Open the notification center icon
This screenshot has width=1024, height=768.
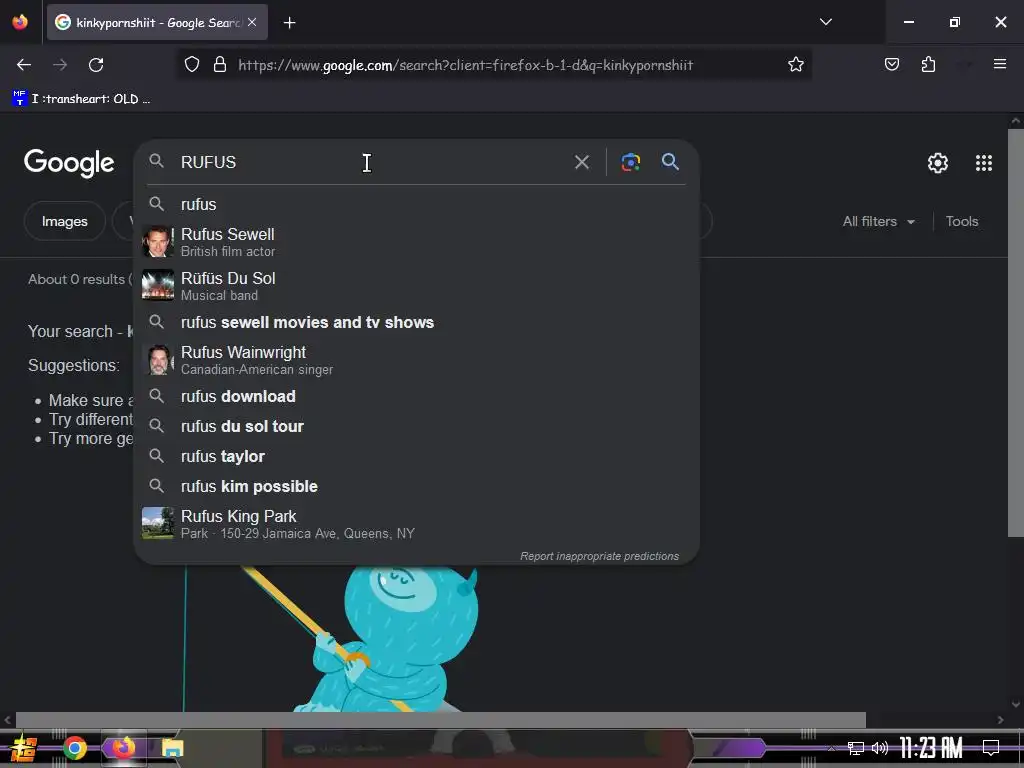coord(991,748)
